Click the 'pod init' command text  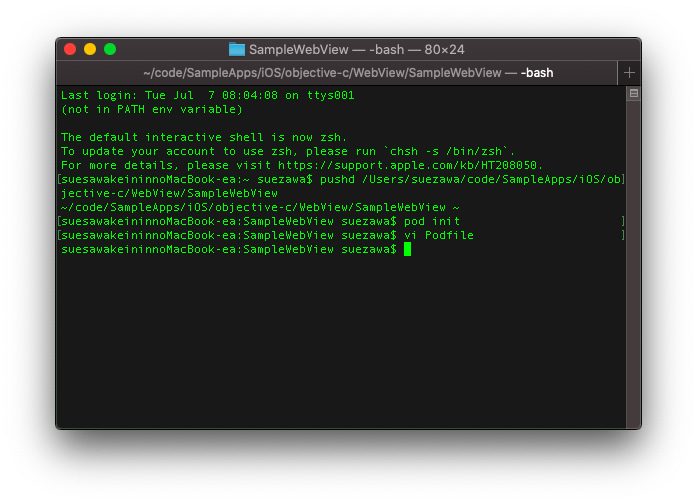(x=432, y=221)
